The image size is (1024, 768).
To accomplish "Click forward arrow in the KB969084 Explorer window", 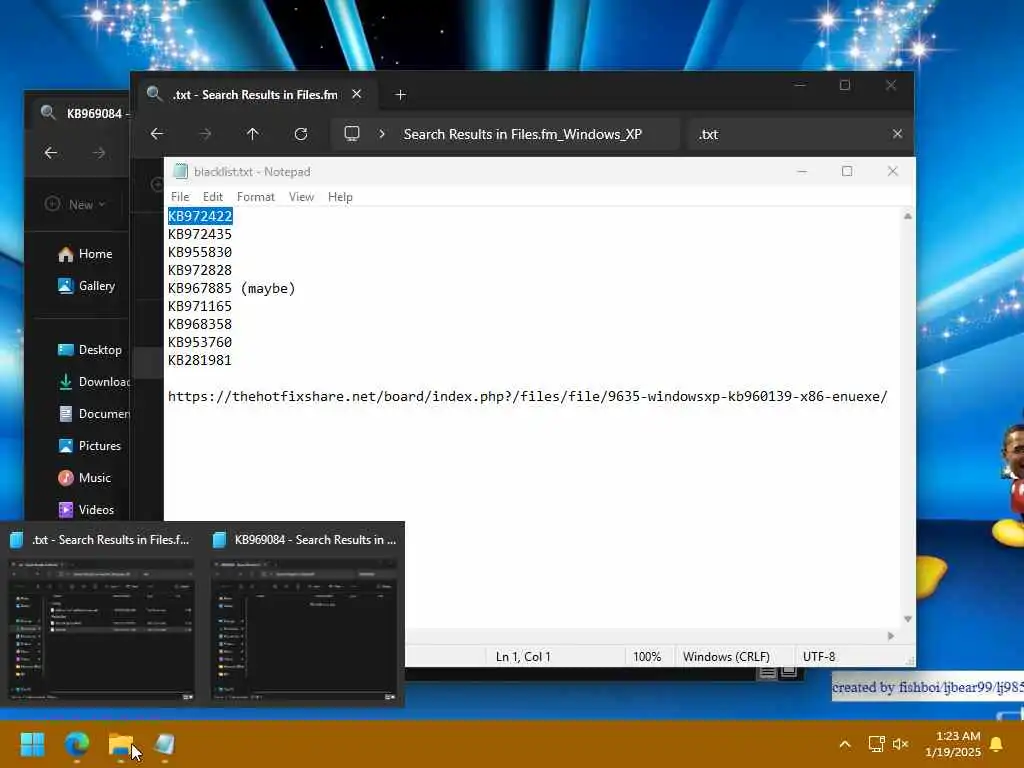I will click(x=99, y=153).
